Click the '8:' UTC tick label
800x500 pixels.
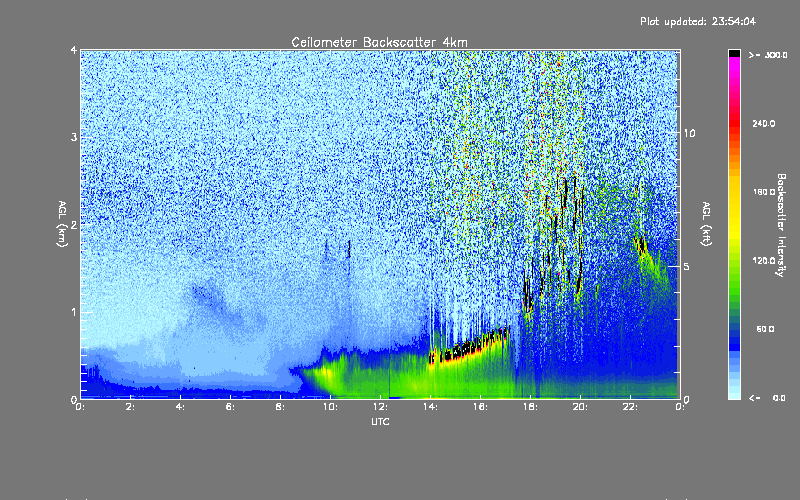click(280, 407)
